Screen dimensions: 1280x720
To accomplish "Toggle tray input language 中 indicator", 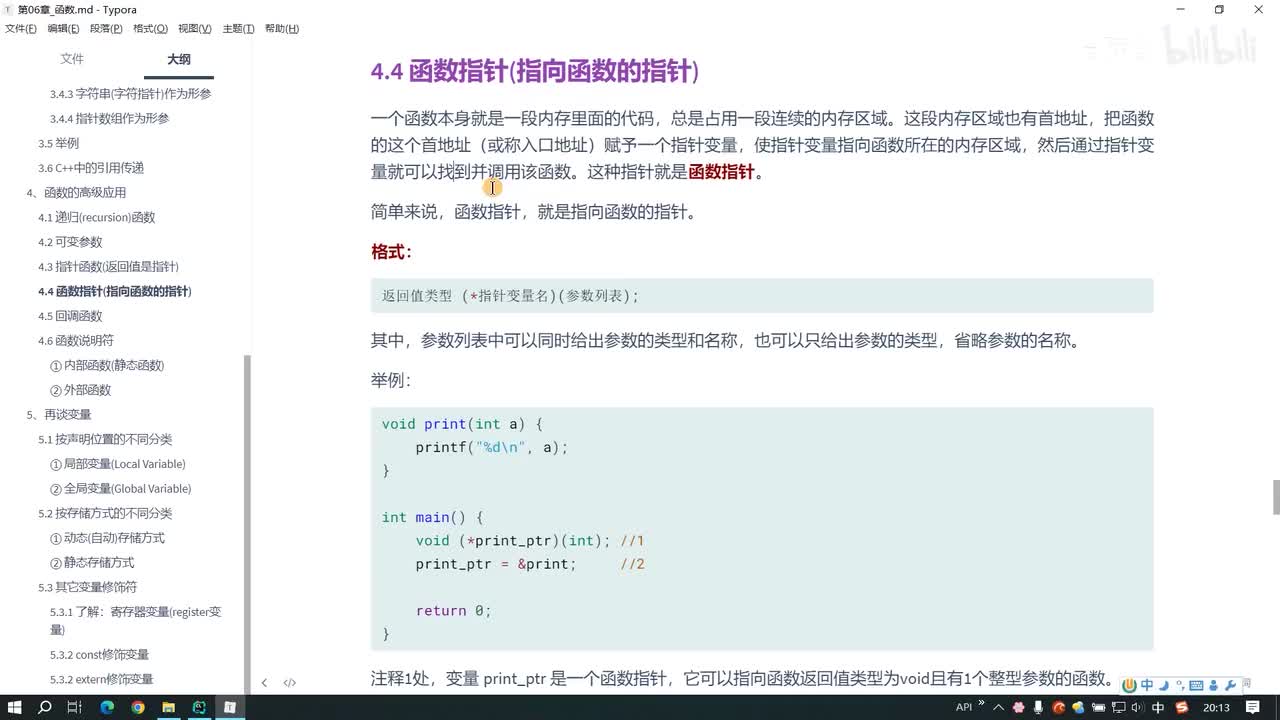I will coord(1158,707).
